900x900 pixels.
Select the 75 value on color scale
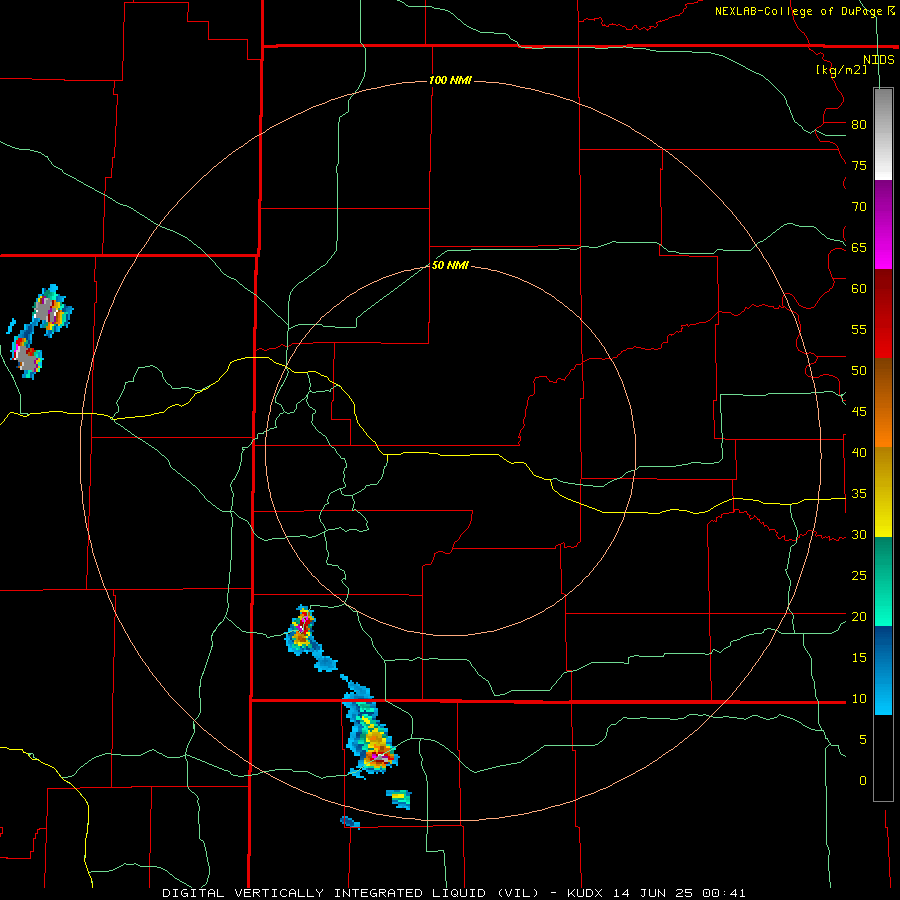[x=859, y=166]
